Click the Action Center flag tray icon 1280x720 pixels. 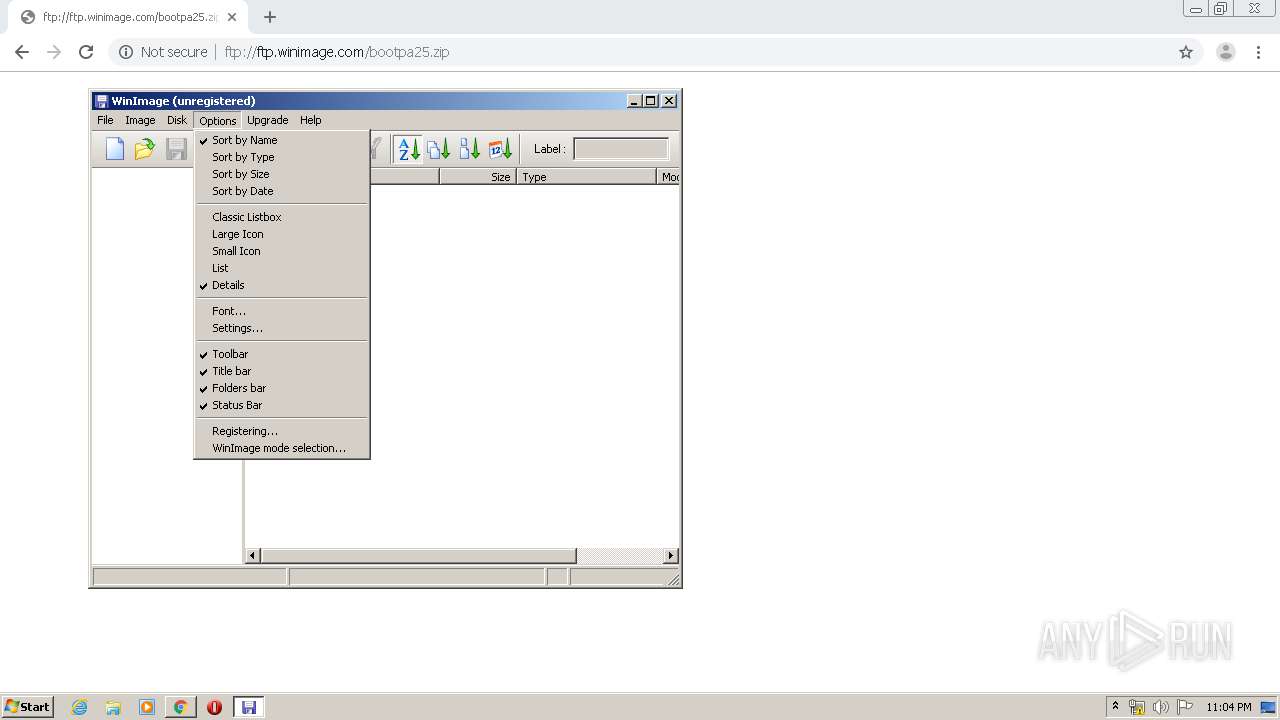coord(1184,707)
